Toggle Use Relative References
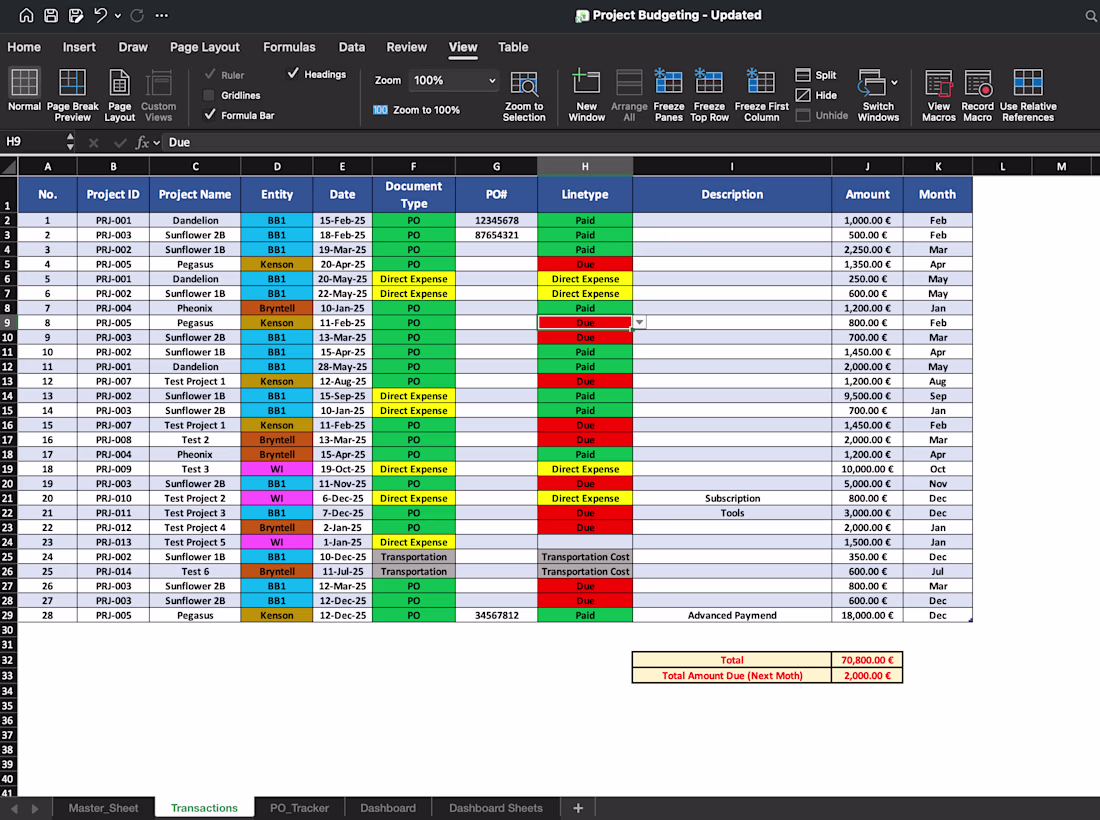This screenshot has width=1100, height=820. pyautogui.click(x=1028, y=95)
